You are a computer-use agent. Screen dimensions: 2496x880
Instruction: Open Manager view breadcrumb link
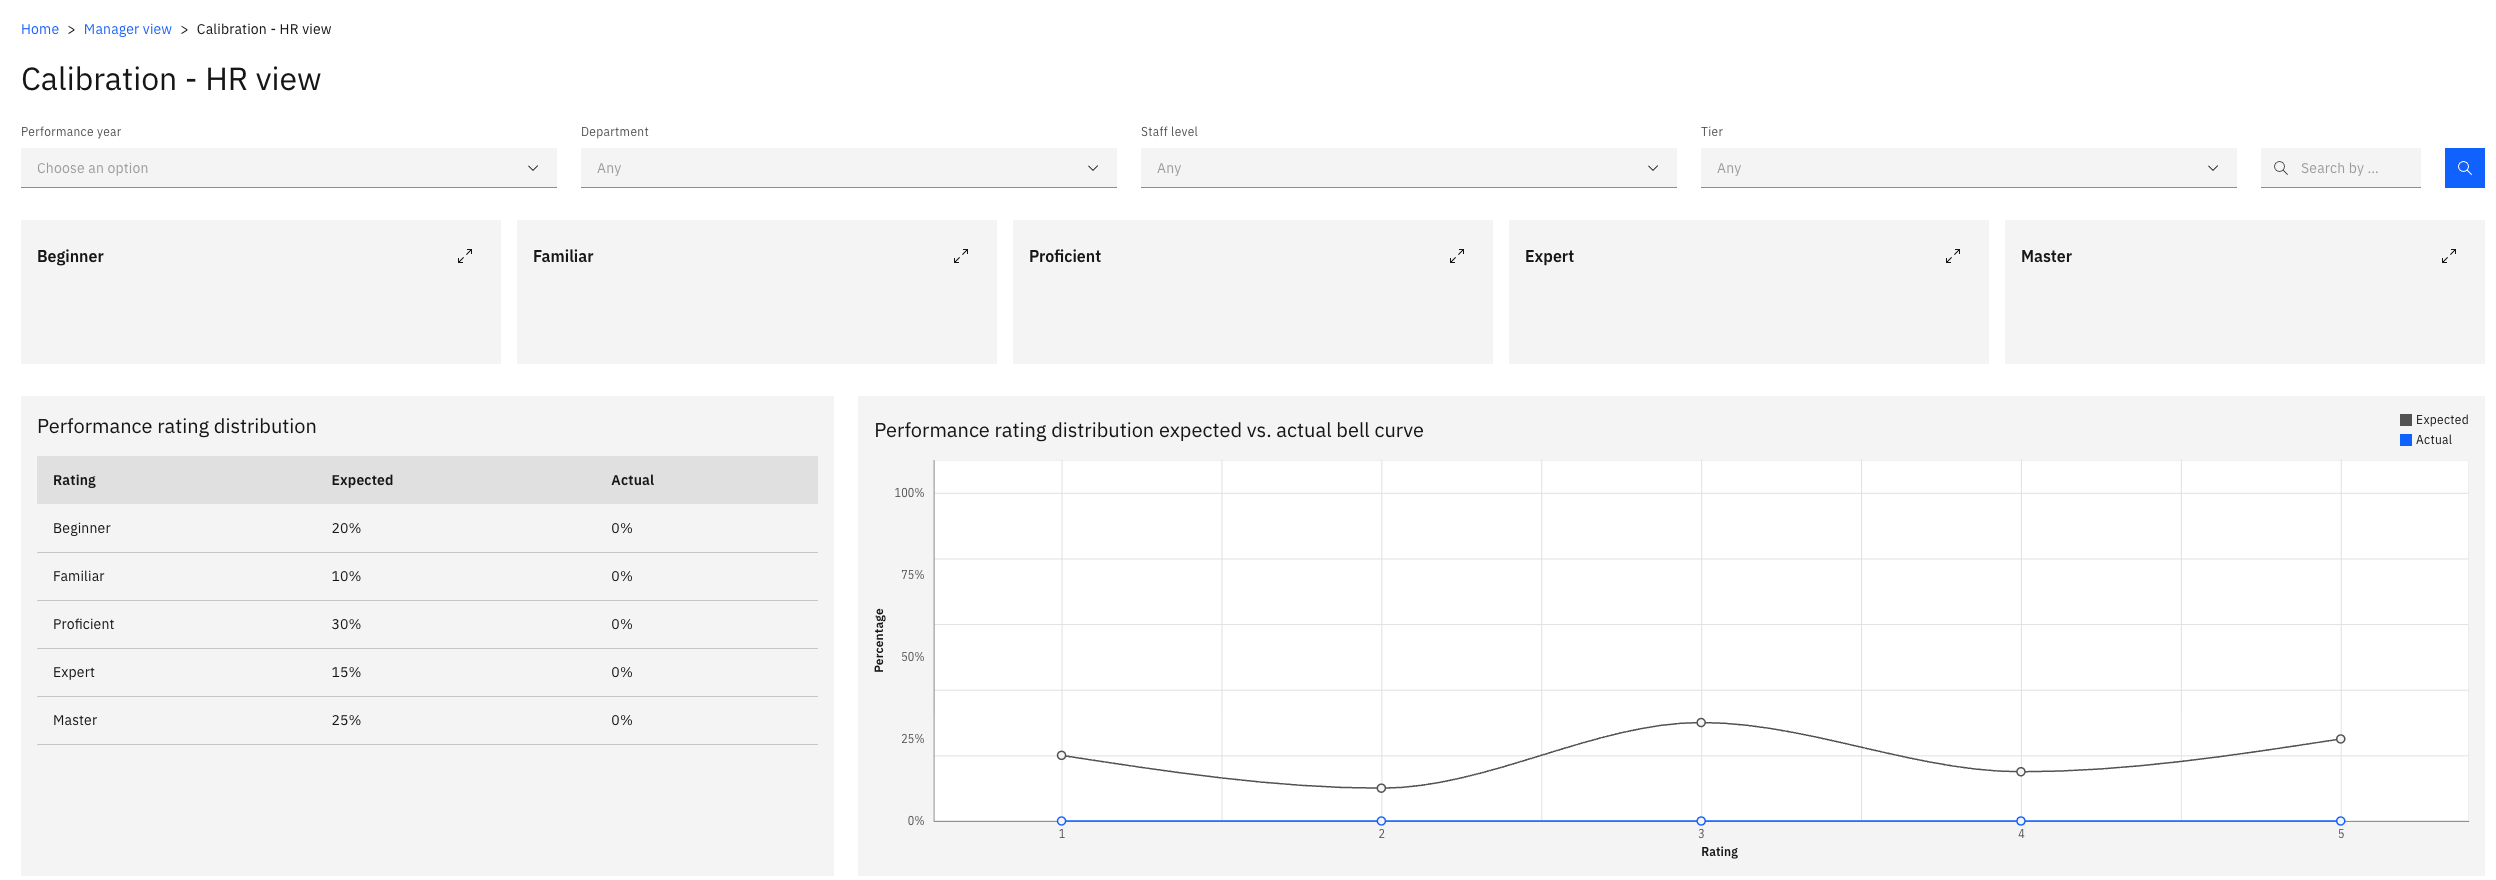coord(128,29)
